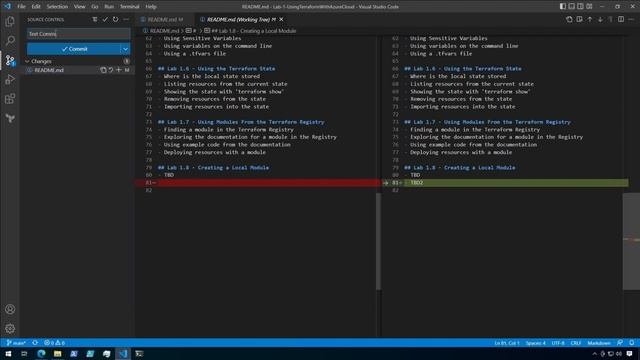Toggle primary side bar layout icon
The width and height of the screenshot is (640, 360).
(x=563, y=7)
